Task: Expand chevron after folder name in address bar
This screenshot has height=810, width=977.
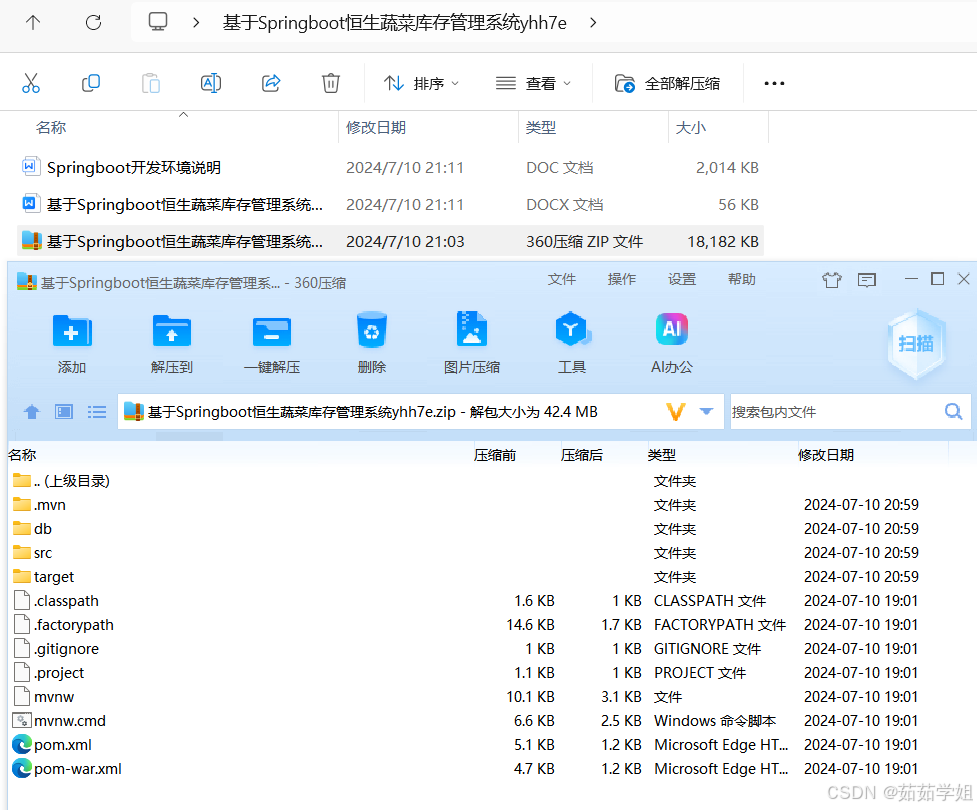Action: (x=593, y=23)
